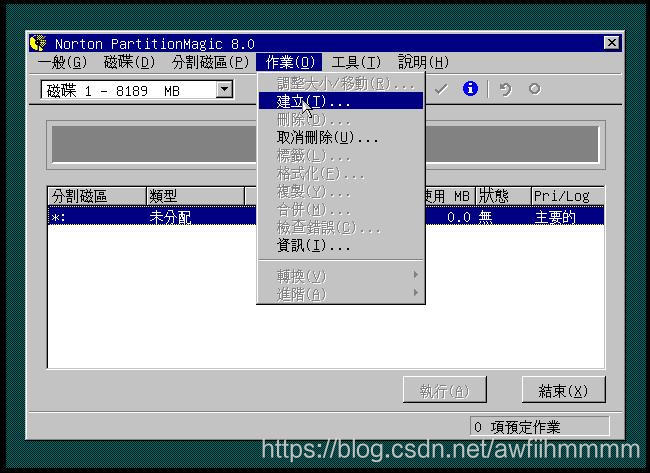Click the 無 status cell

click(x=485, y=217)
